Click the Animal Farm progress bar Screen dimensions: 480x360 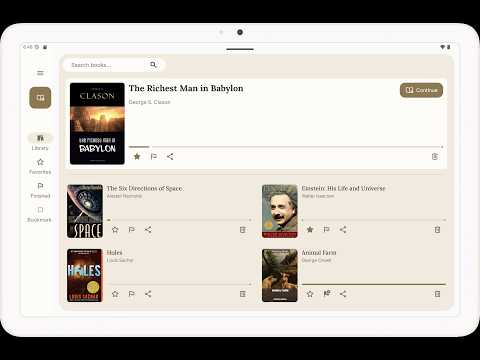click(x=374, y=284)
